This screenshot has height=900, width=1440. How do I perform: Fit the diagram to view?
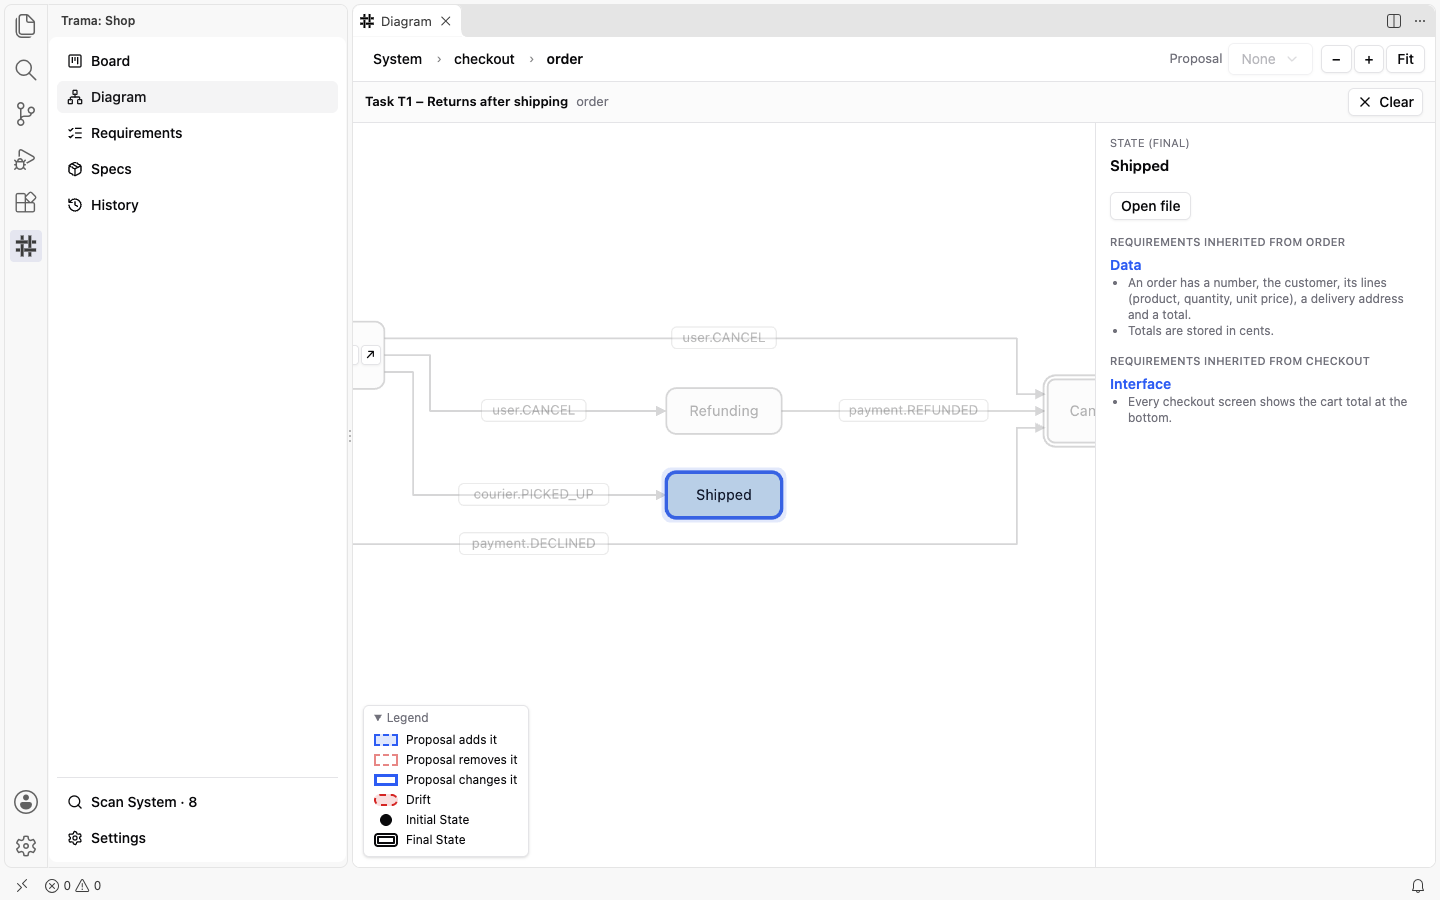coord(1405,60)
